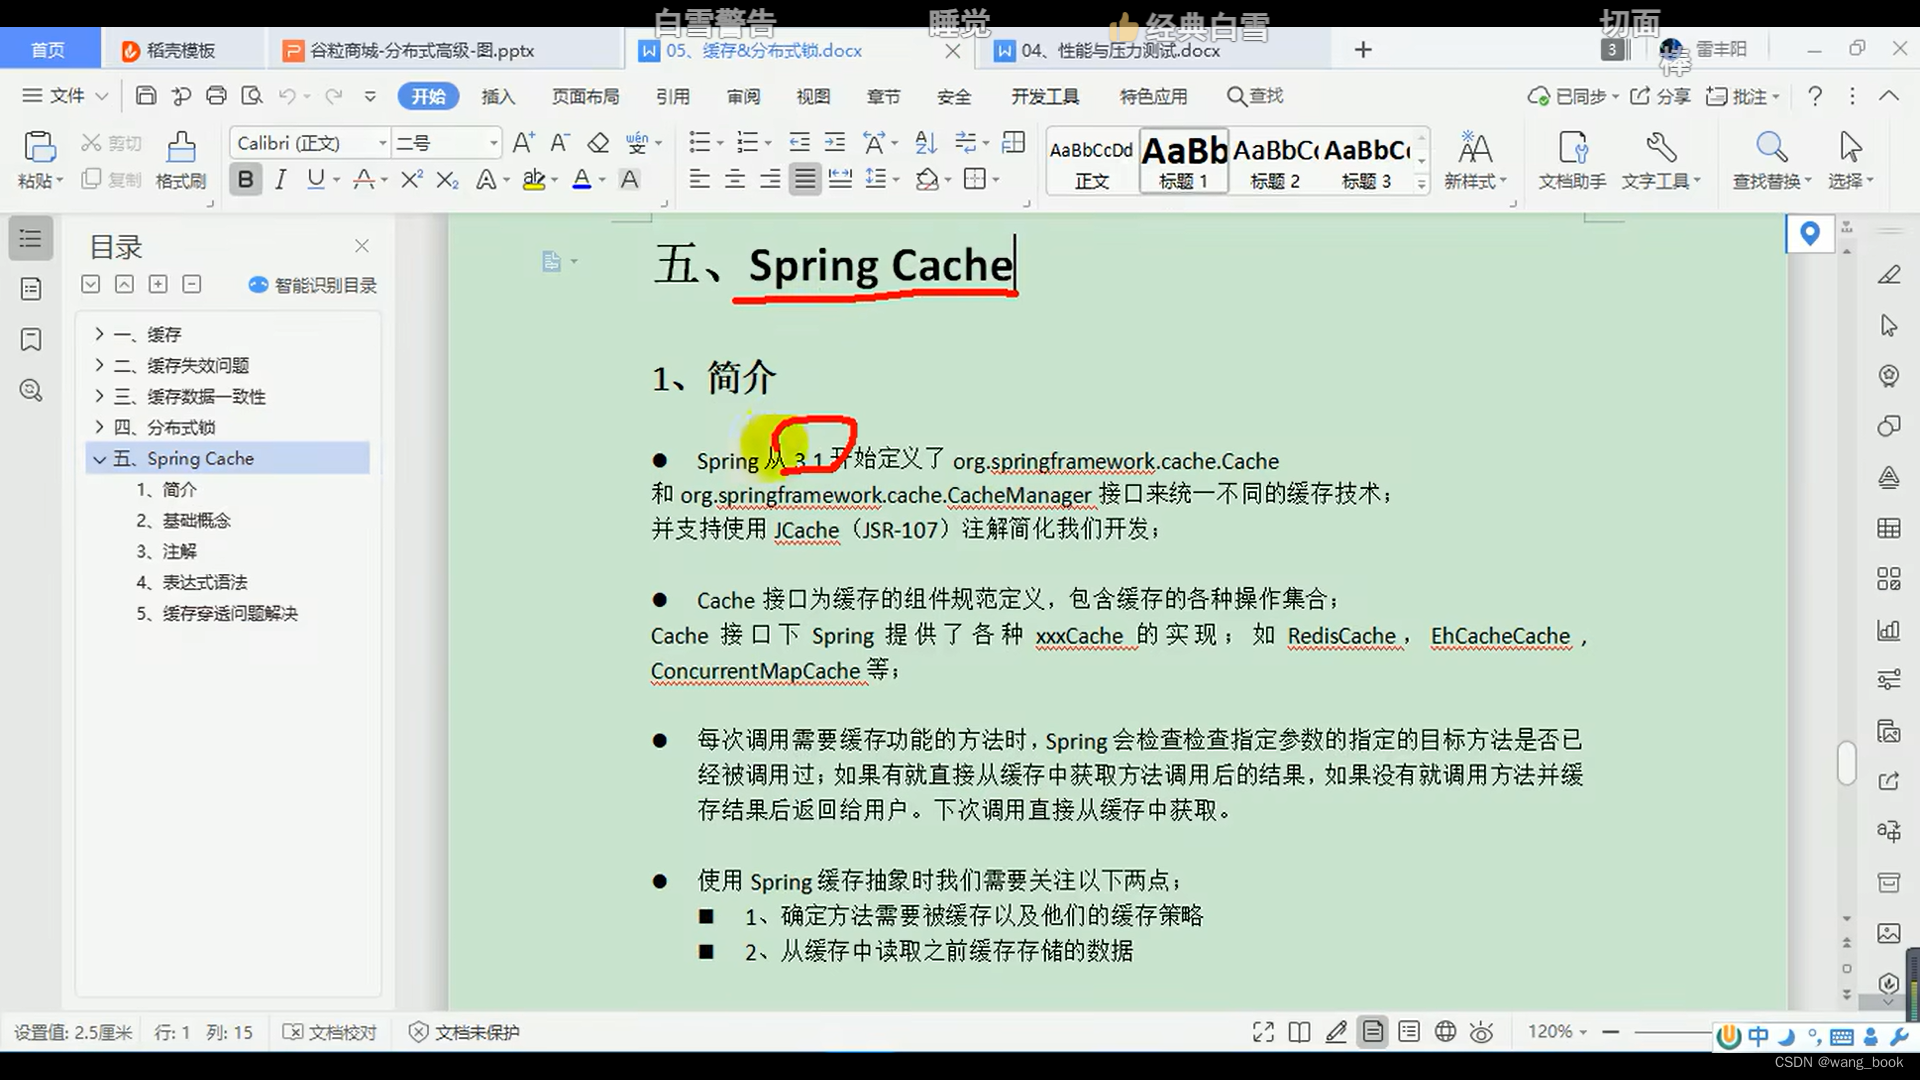This screenshot has width=1920, height=1080.
Task: Click the Save icon in quick access bar
Action: coord(146,96)
